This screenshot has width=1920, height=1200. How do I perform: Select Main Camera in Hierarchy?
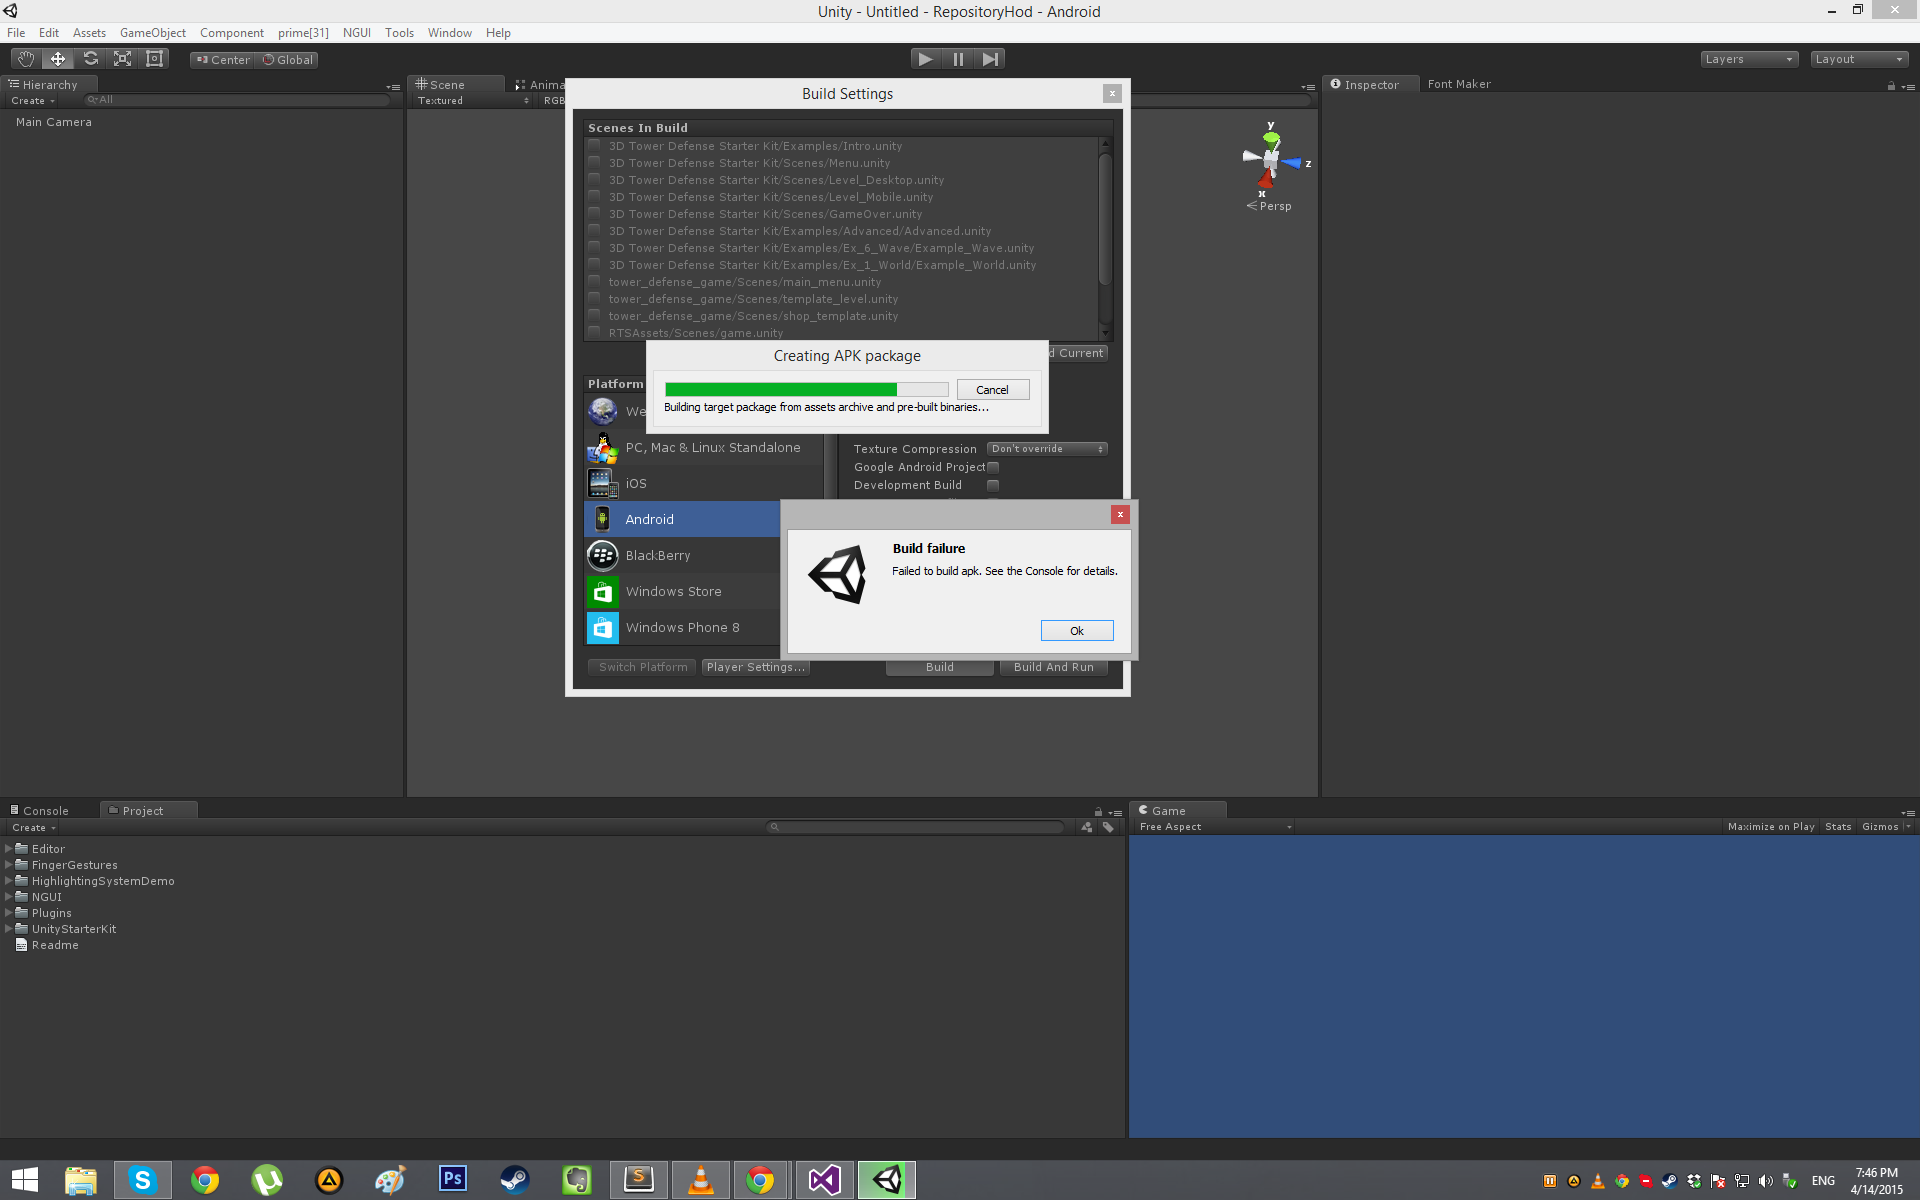(53, 122)
